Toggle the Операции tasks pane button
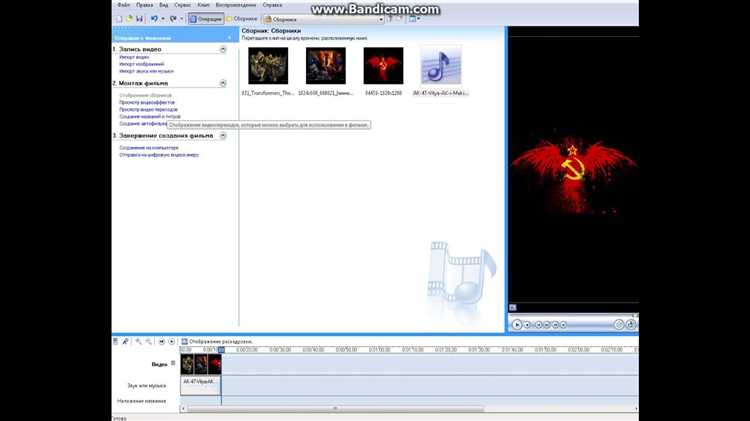The height and width of the screenshot is (421, 750). (x=206, y=19)
